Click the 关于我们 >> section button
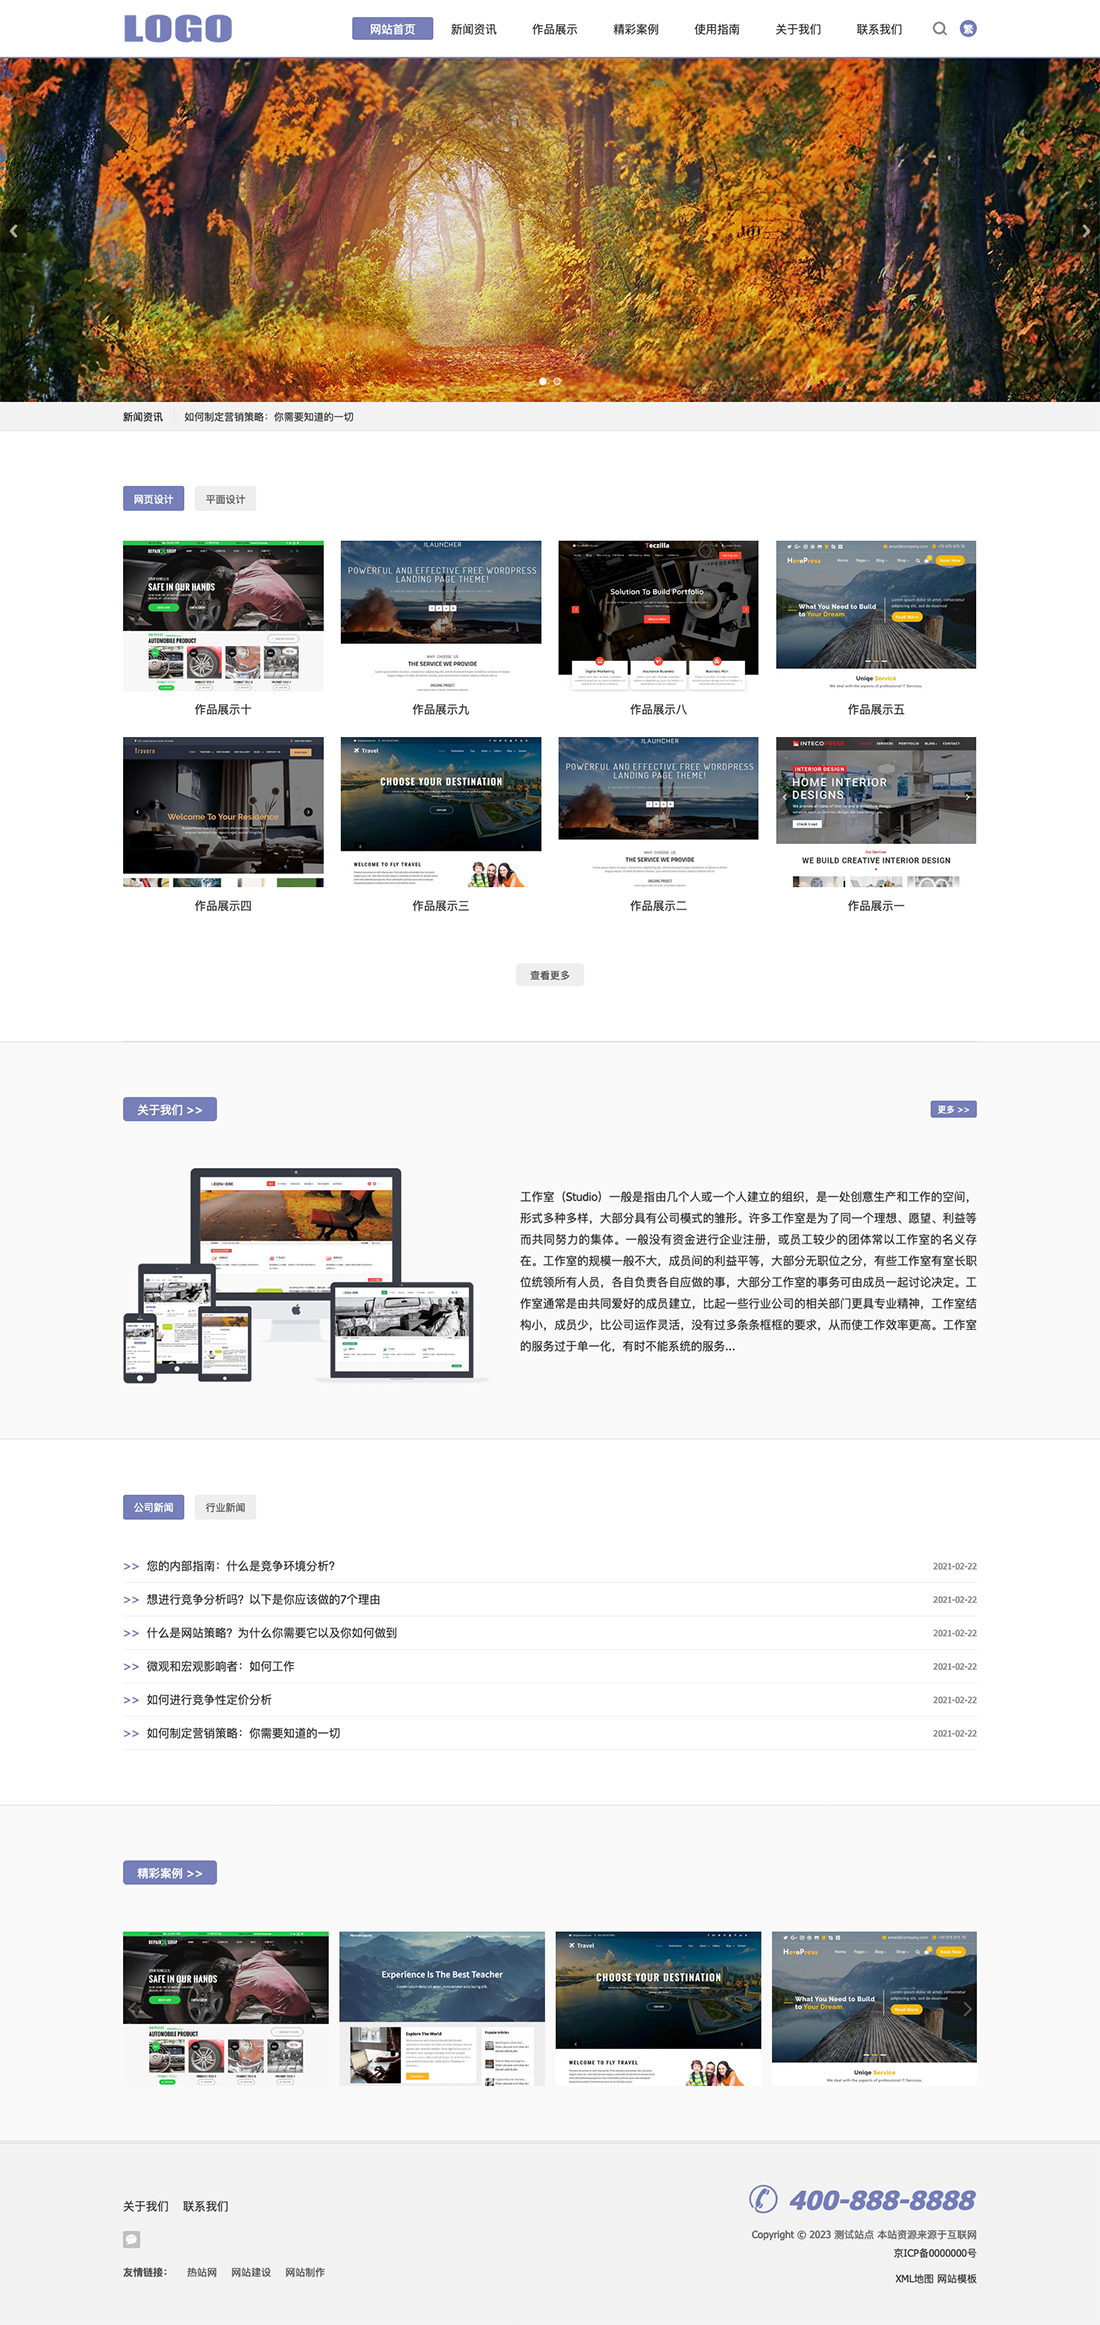Image resolution: width=1100 pixels, height=2325 pixels. point(170,1109)
